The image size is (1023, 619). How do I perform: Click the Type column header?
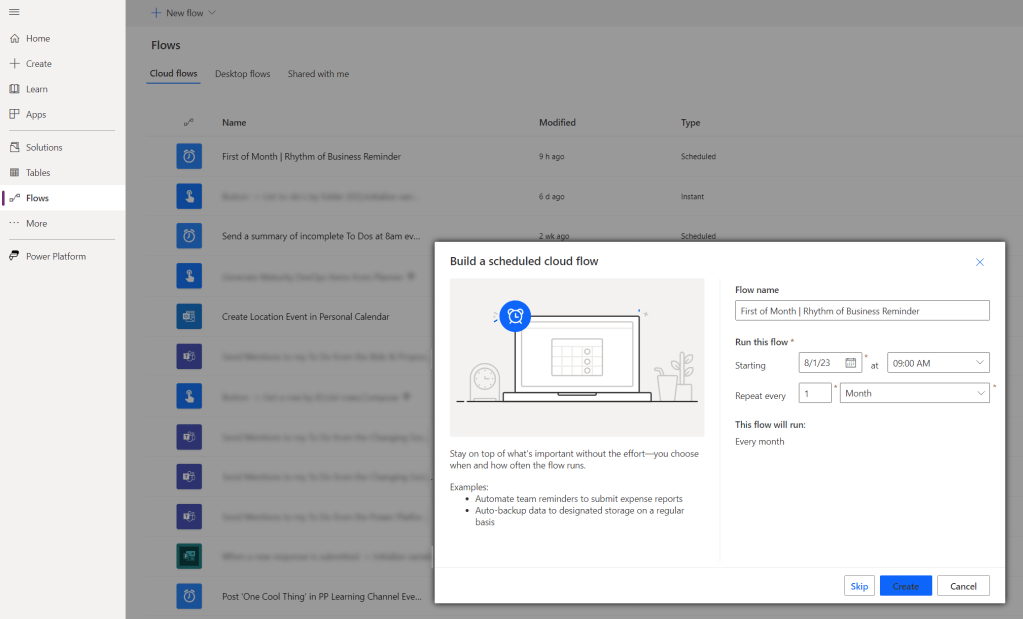(x=690, y=122)
